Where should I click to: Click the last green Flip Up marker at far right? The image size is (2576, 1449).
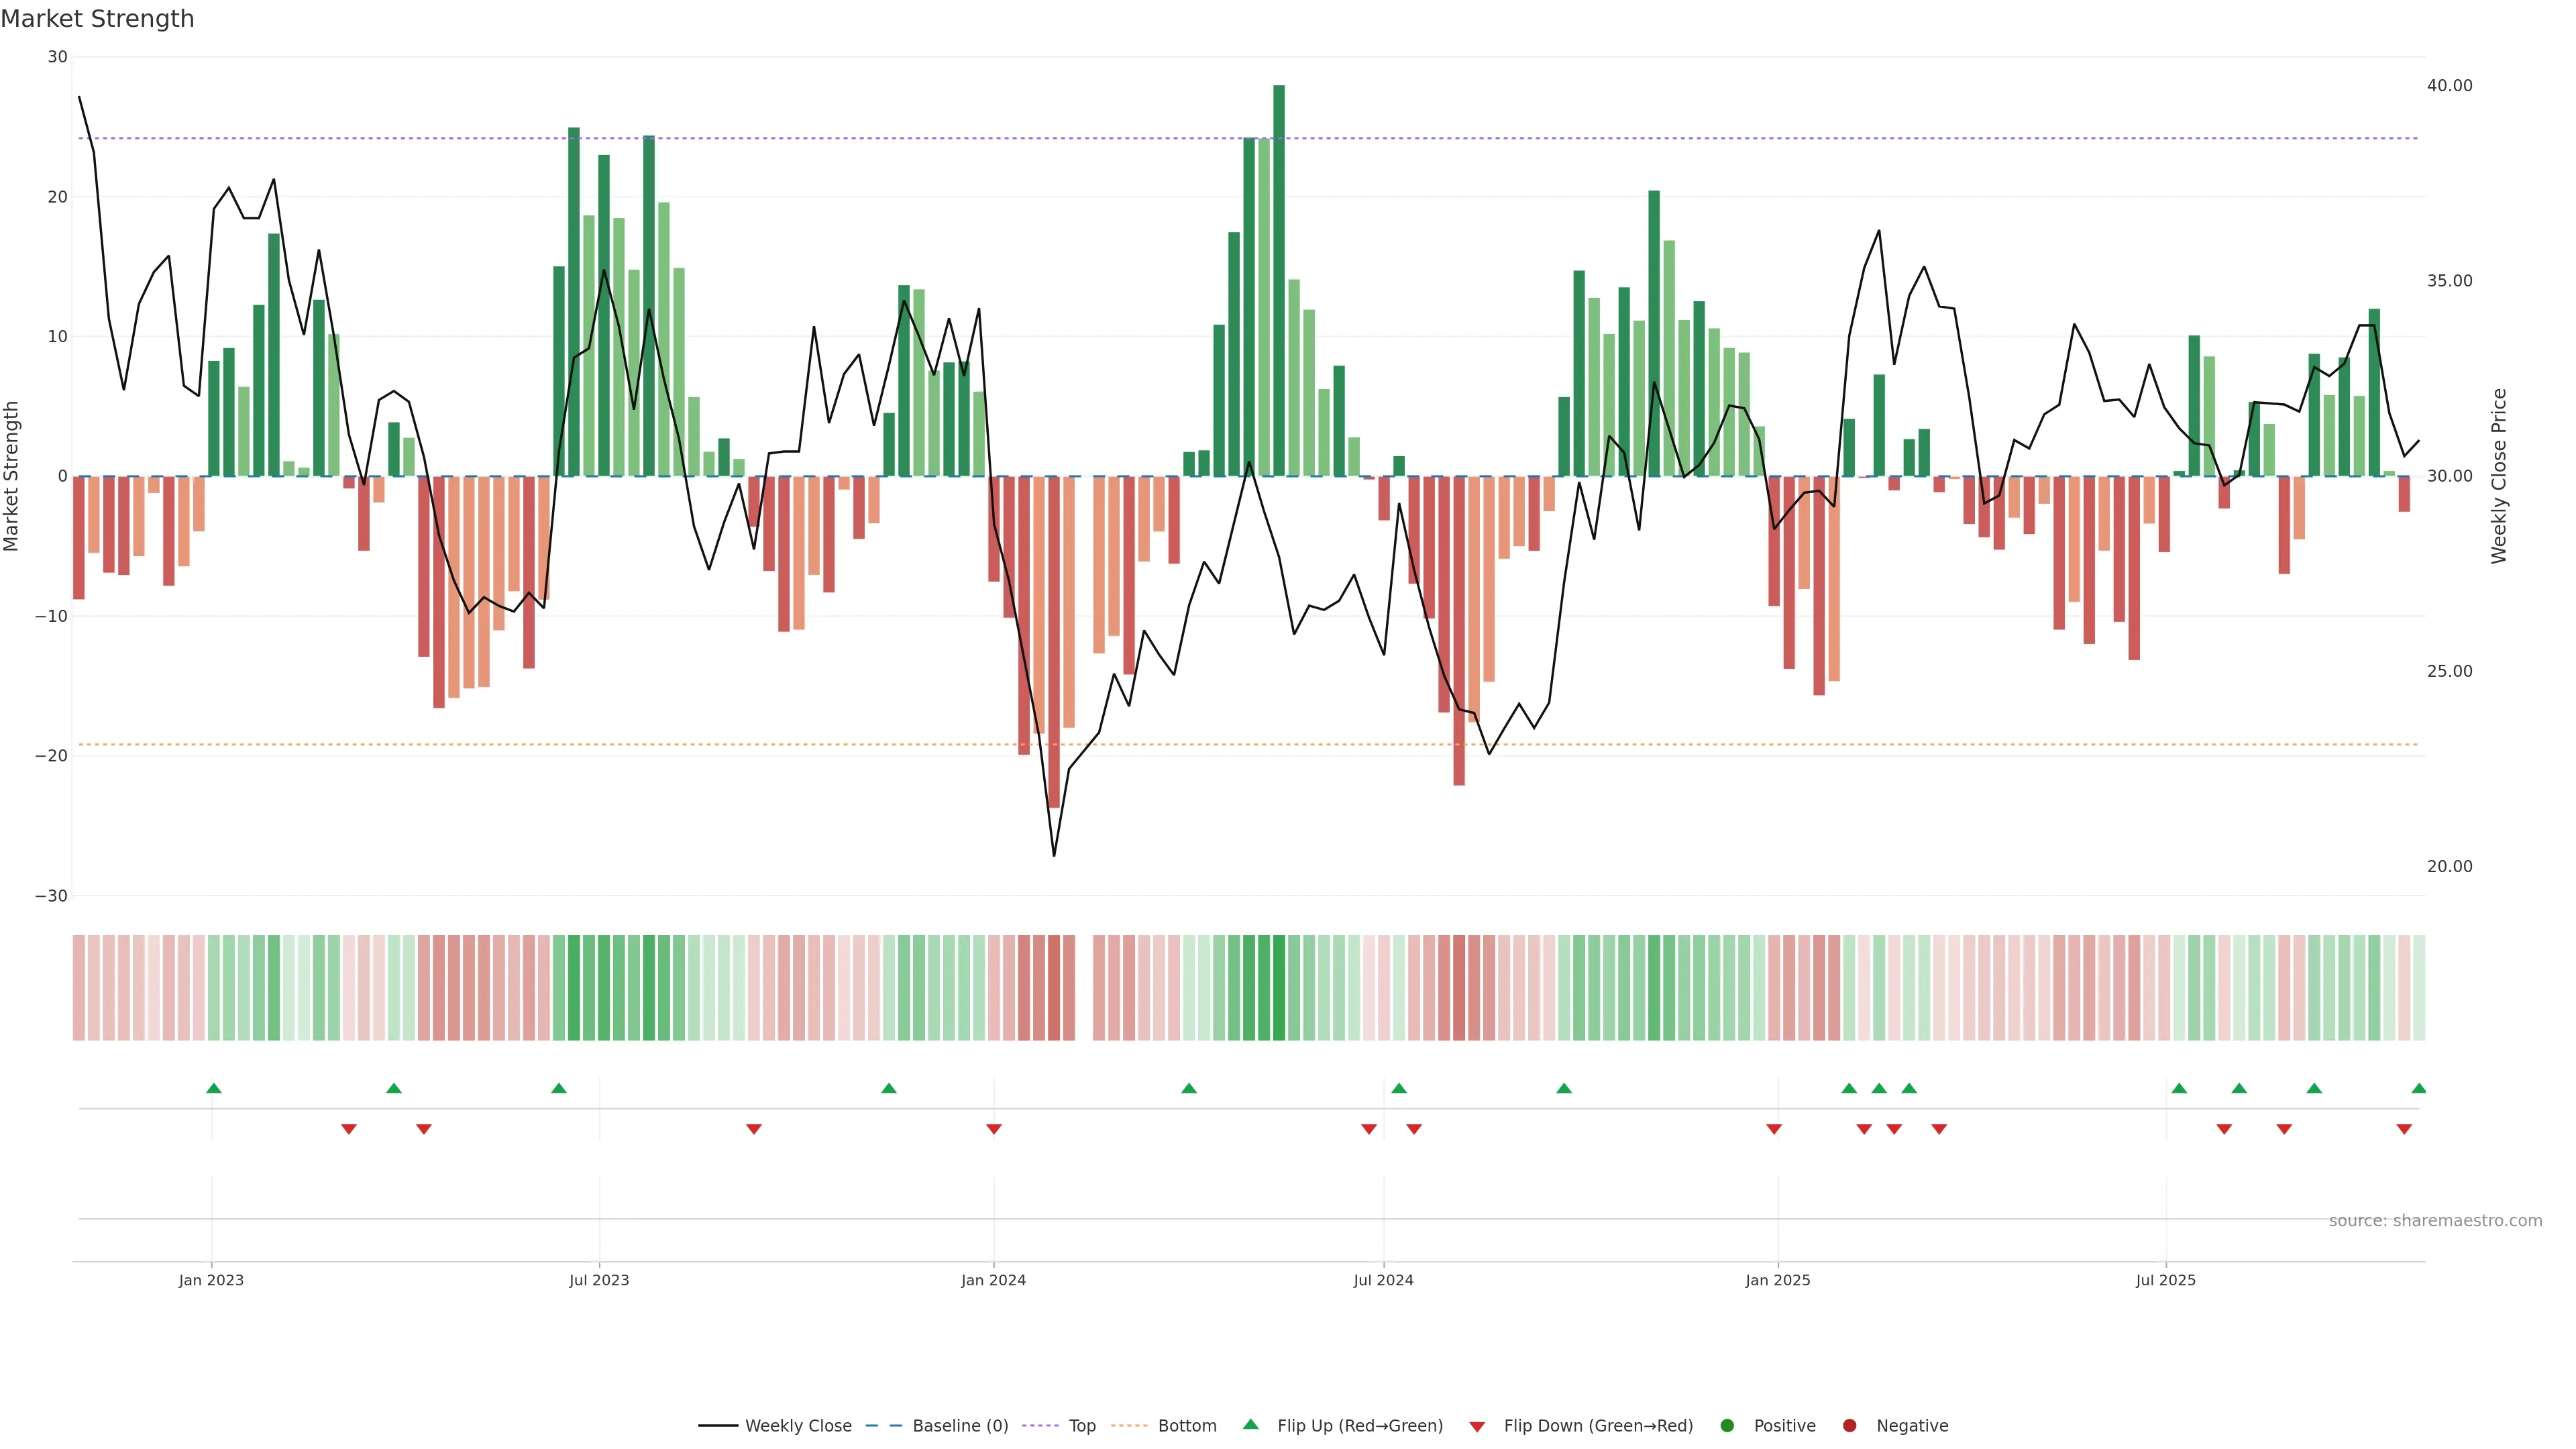pos(2418,1088)
